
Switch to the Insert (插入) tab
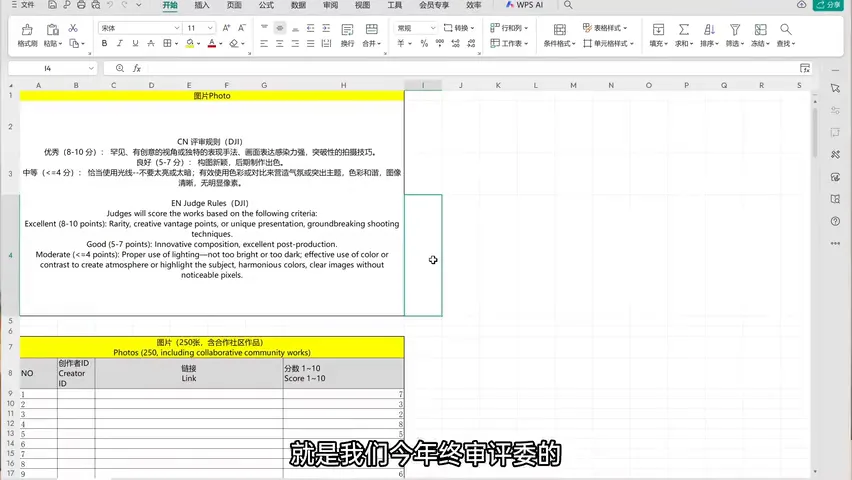[202, 5]
